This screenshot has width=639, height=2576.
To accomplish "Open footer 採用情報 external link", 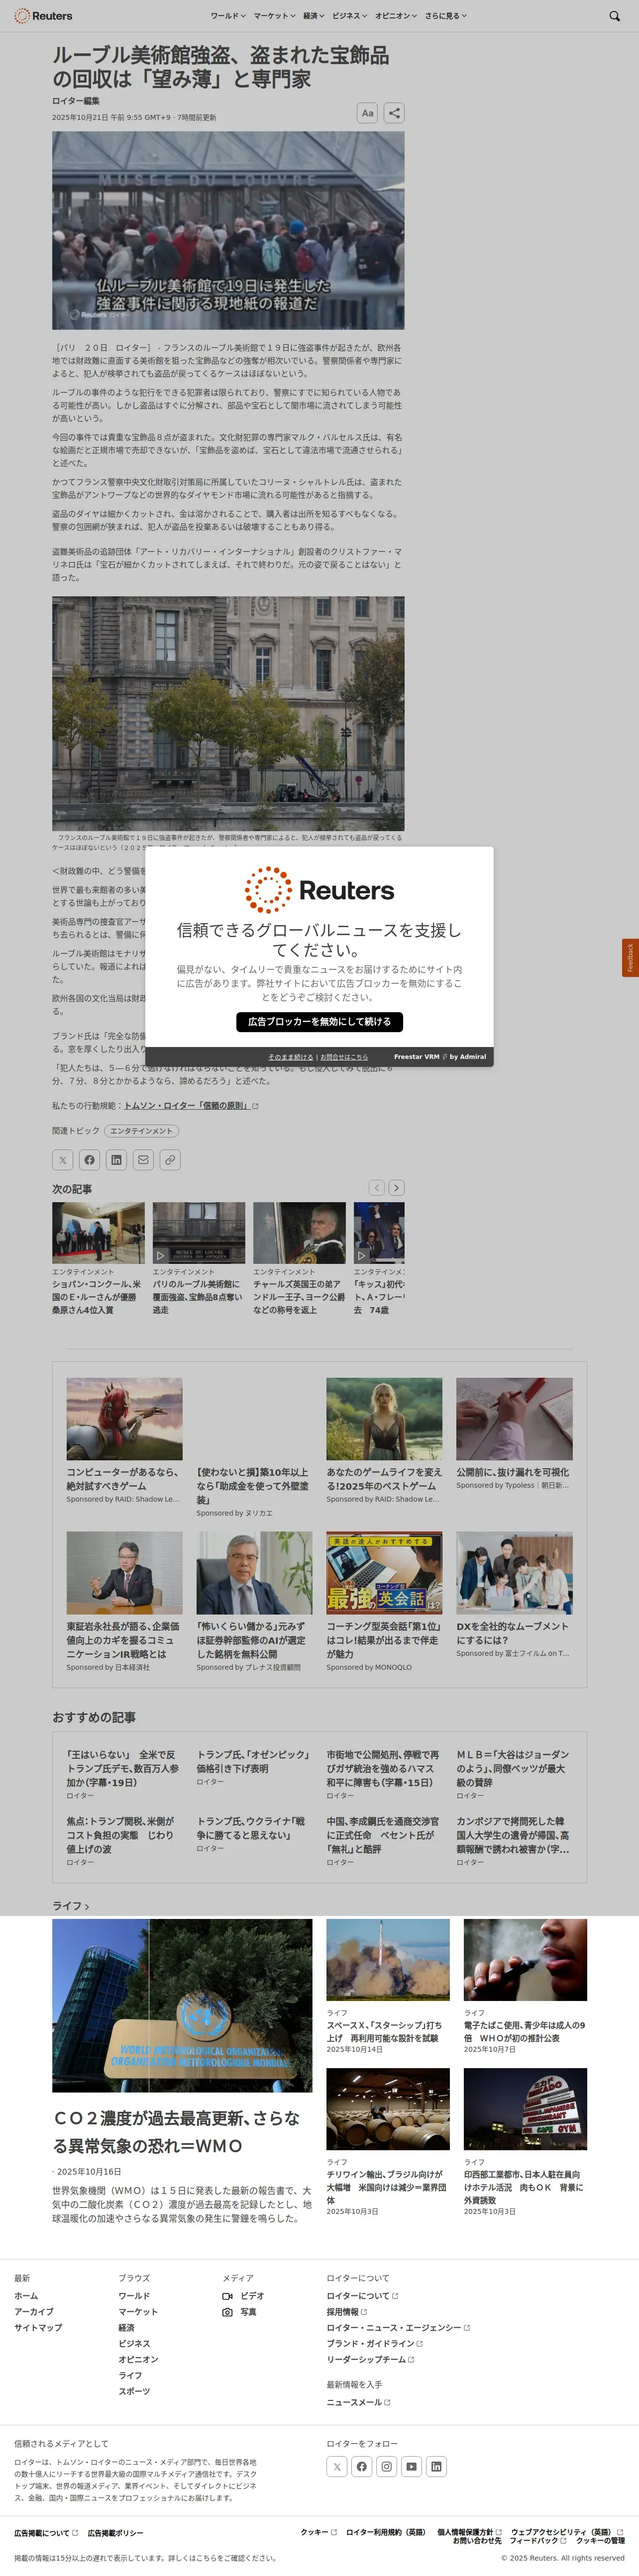I will (x=346, y=2312).
